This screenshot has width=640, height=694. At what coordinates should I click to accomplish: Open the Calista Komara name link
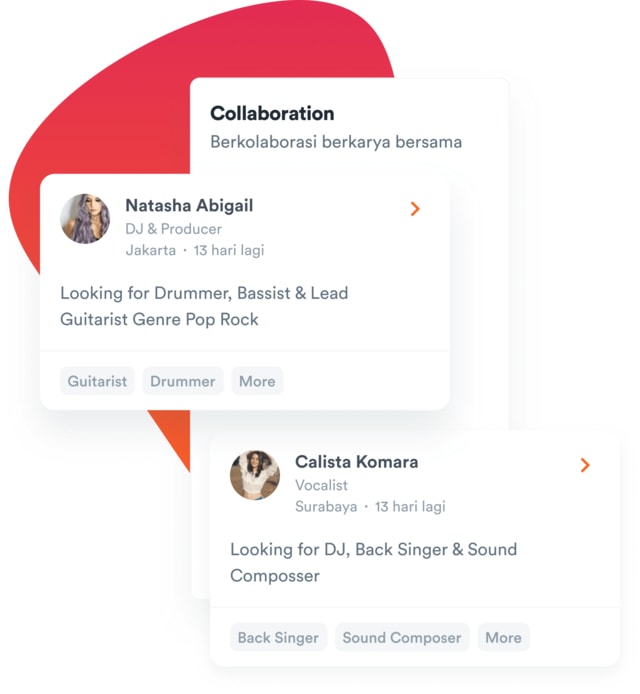tap(357, 462)
